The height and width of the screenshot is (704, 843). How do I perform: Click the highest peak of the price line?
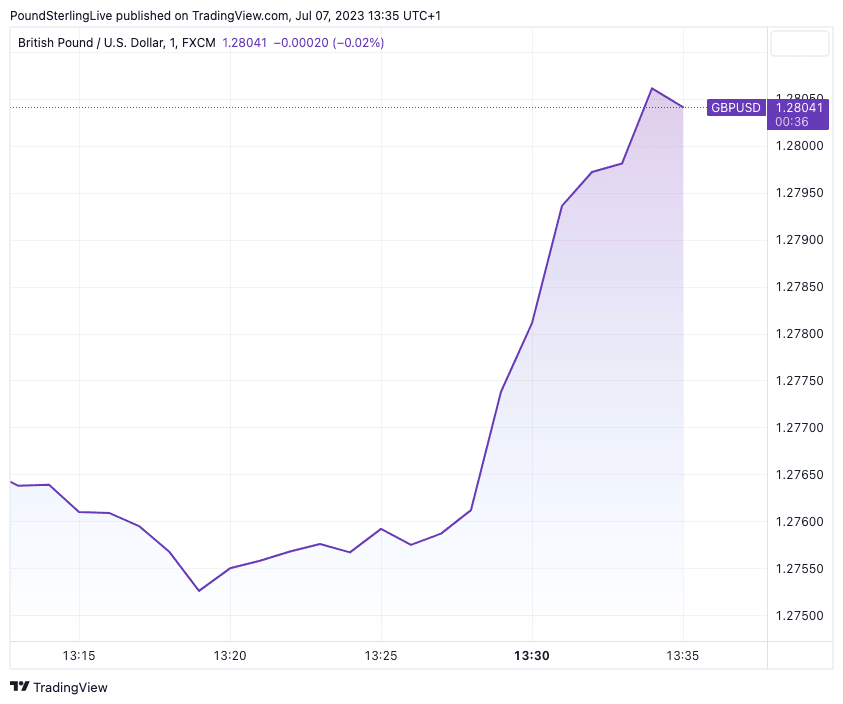tap(652, 88)
